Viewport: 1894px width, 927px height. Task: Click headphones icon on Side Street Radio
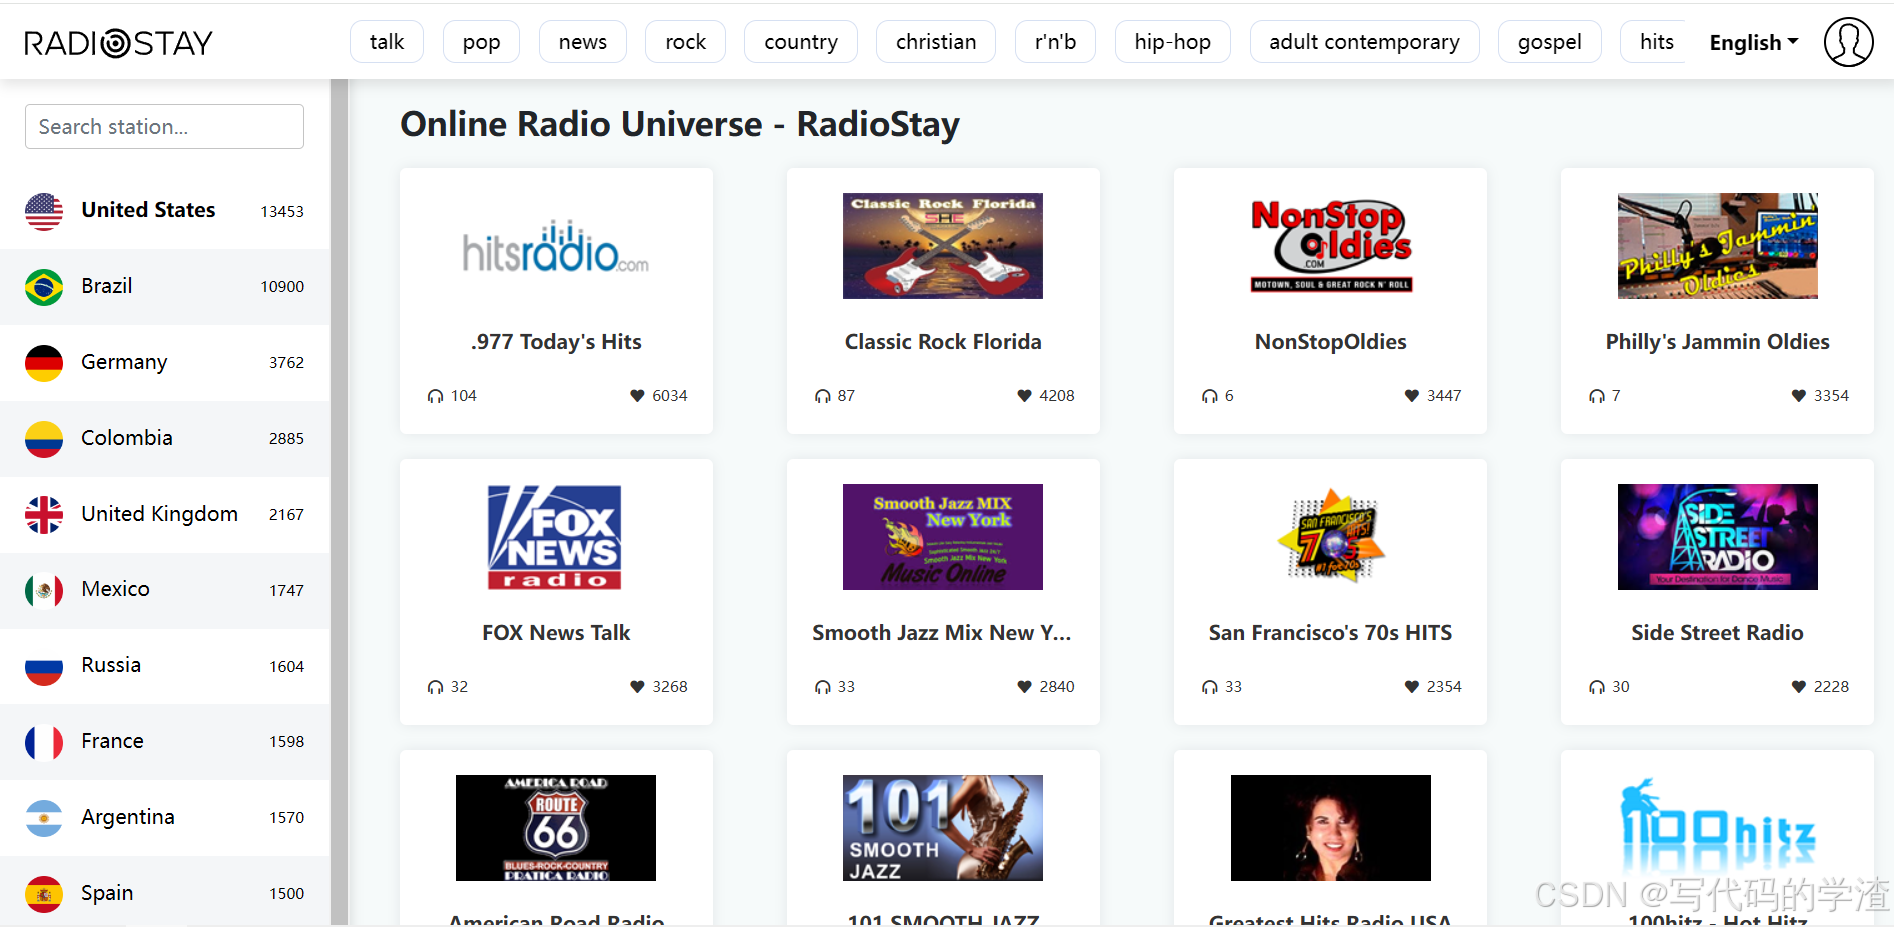(1596, 687)
